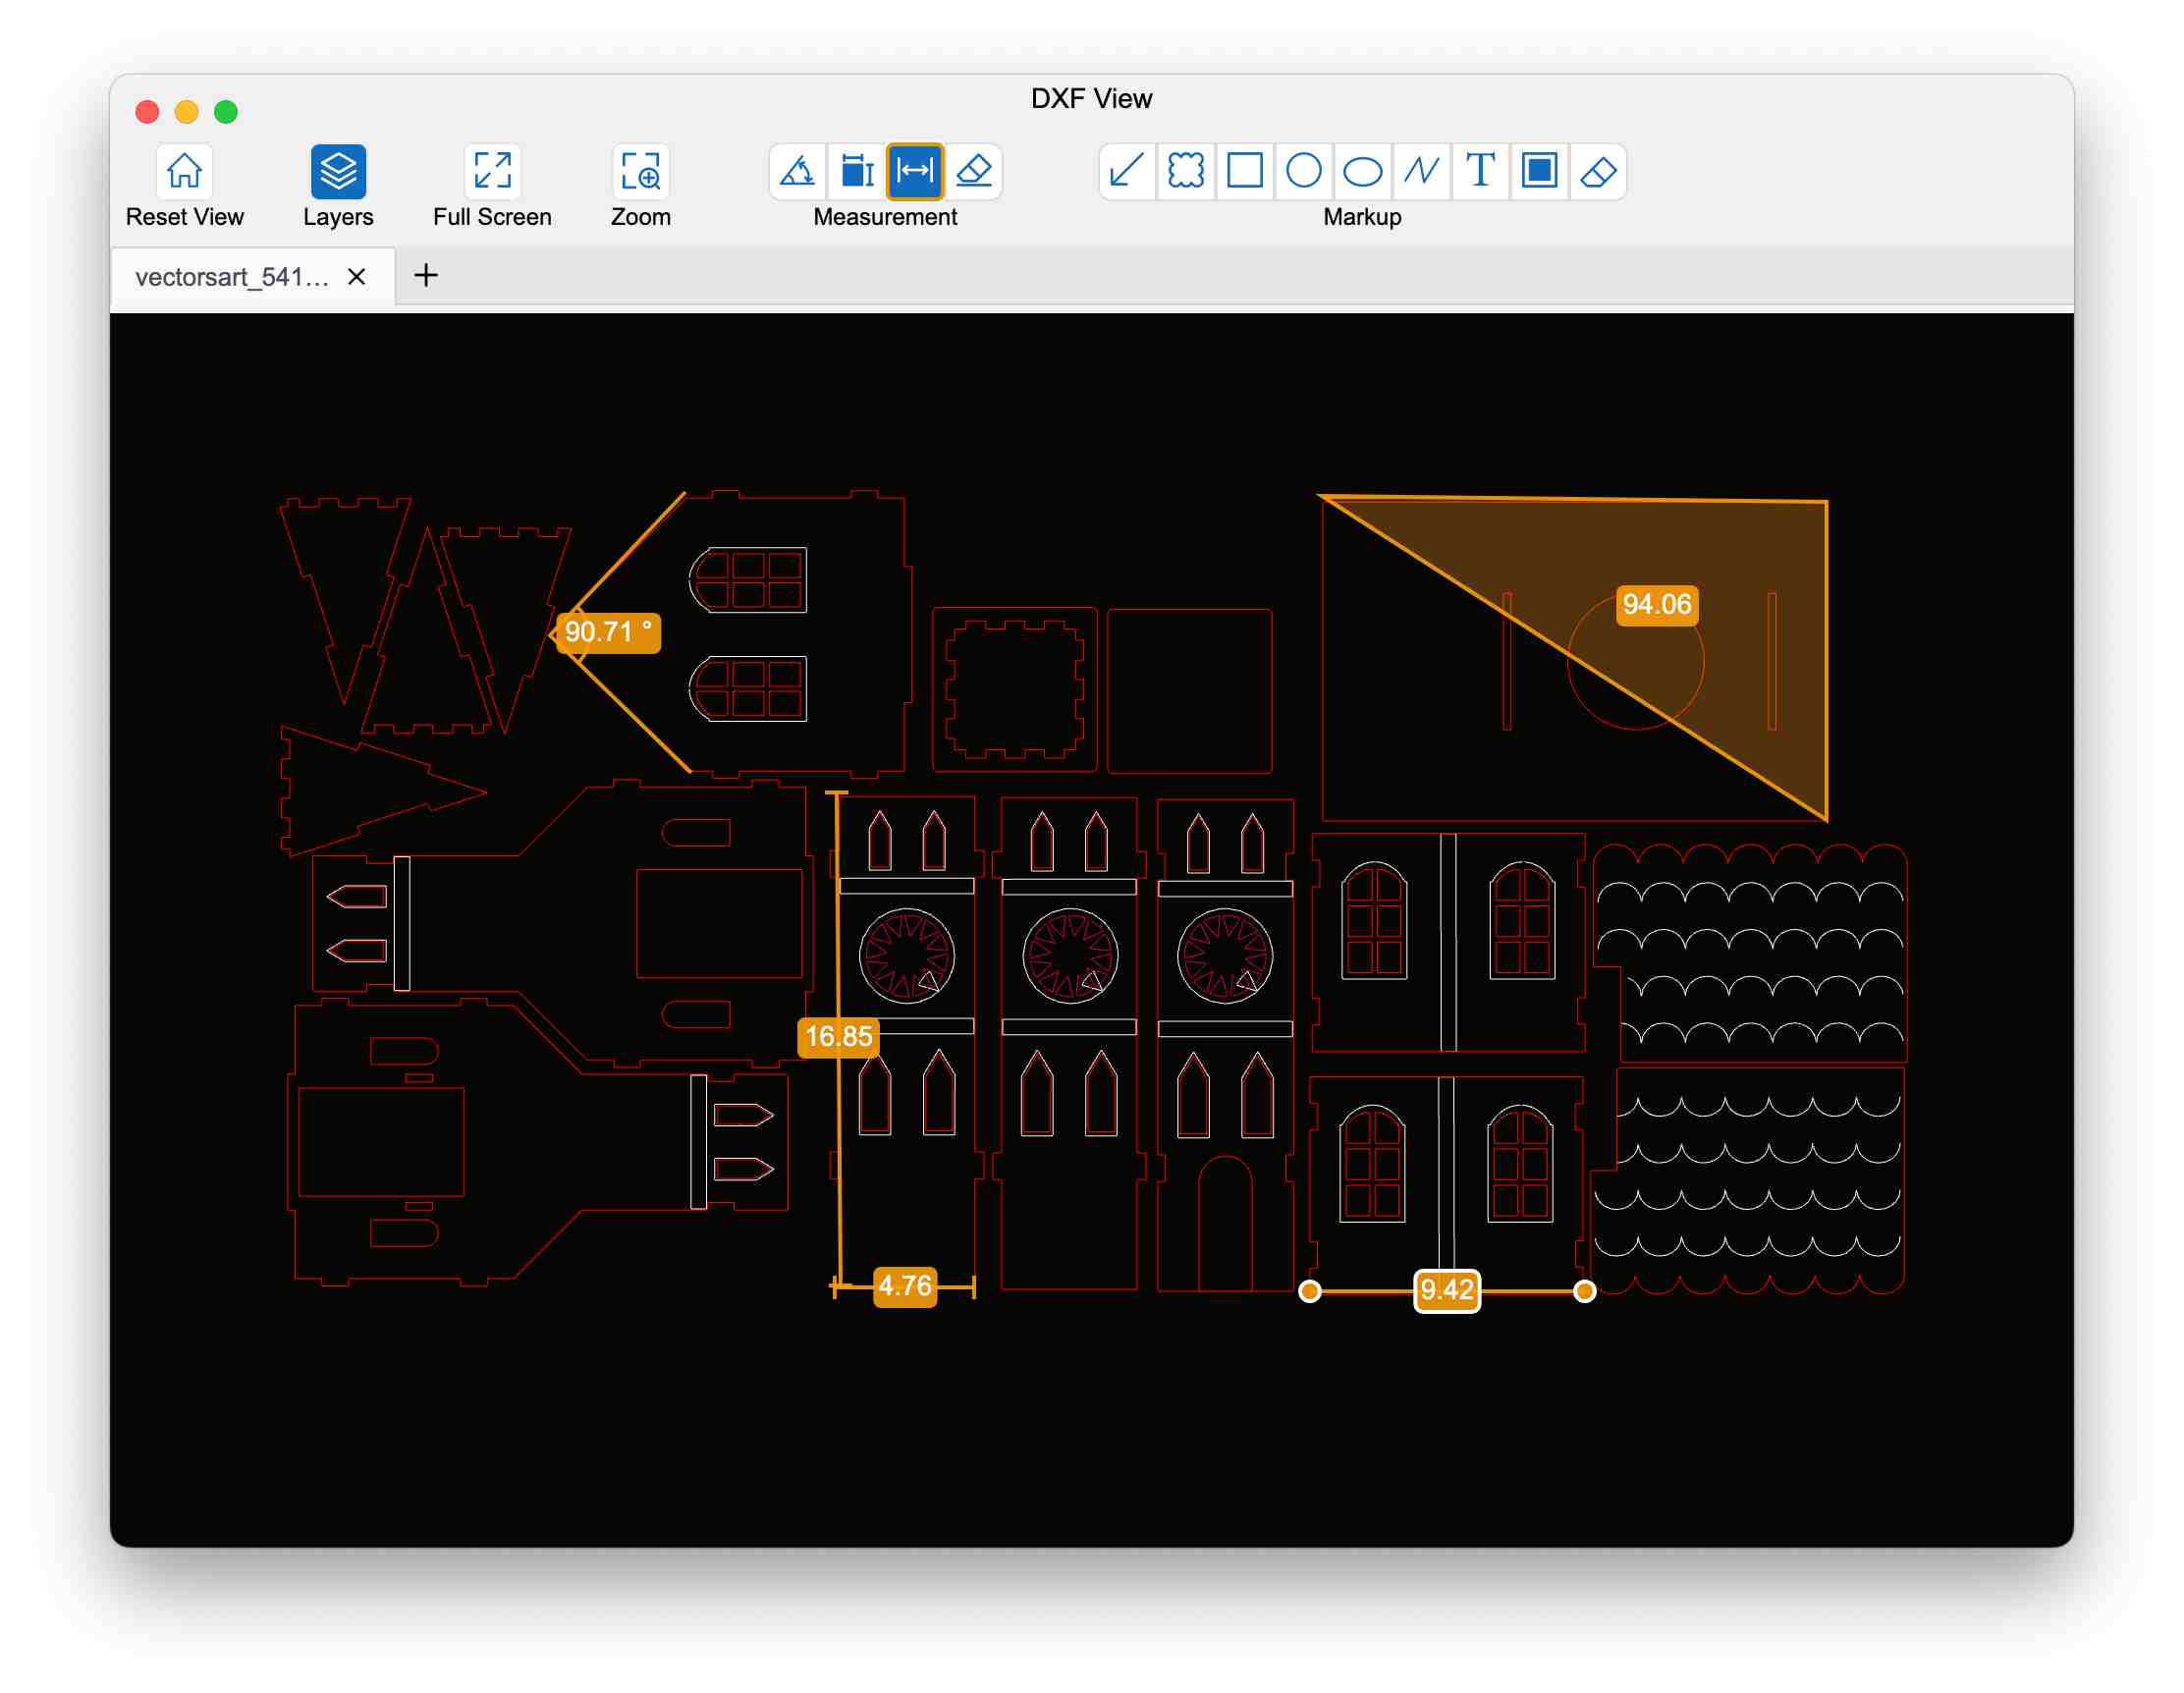Select the distance measurement tool
2184x1693 pixels.
[915, 171]
